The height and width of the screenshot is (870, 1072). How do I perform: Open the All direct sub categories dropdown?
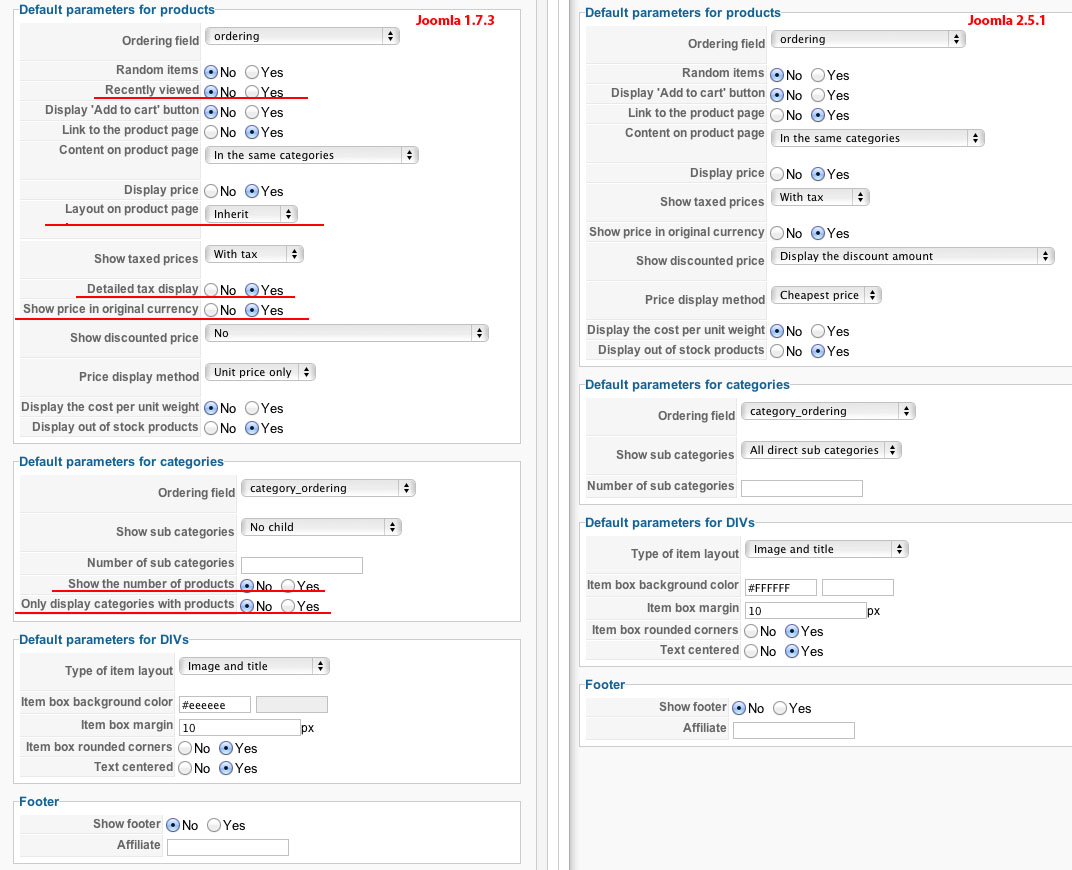point(820,450)
